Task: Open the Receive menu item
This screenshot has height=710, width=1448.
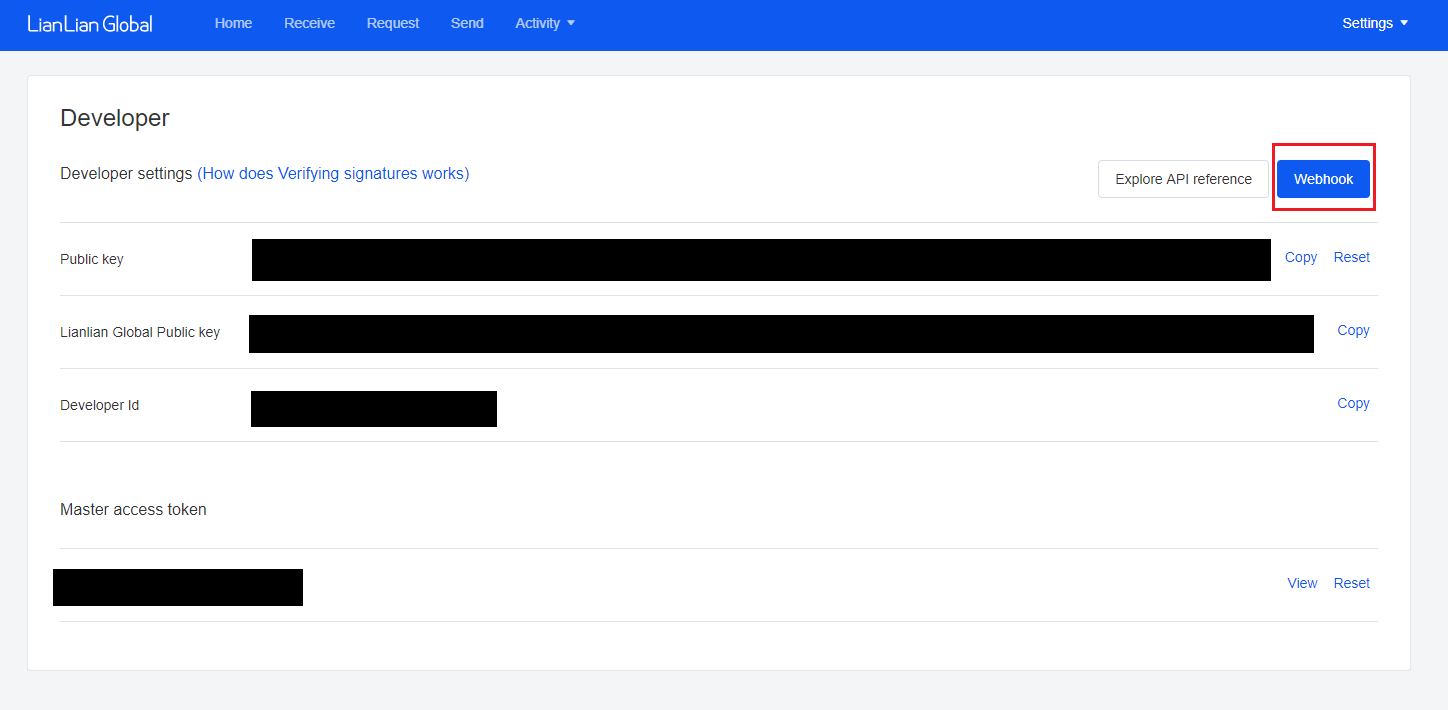Action: point(309,23)
